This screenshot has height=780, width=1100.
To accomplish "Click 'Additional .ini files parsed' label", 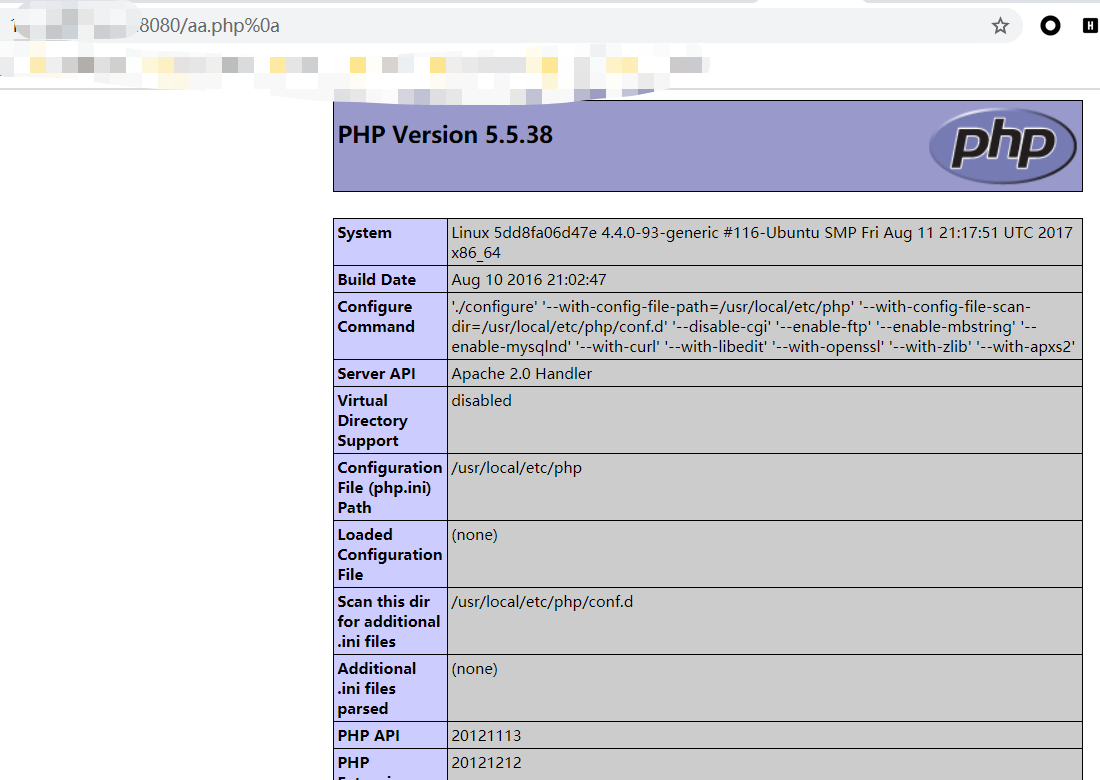I will coord(377,689).
